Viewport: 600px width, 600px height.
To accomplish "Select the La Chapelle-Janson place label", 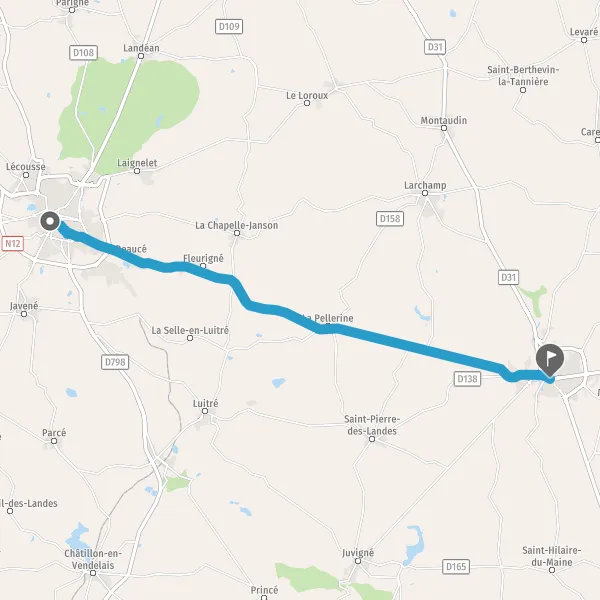I will [x=236, y=225].
